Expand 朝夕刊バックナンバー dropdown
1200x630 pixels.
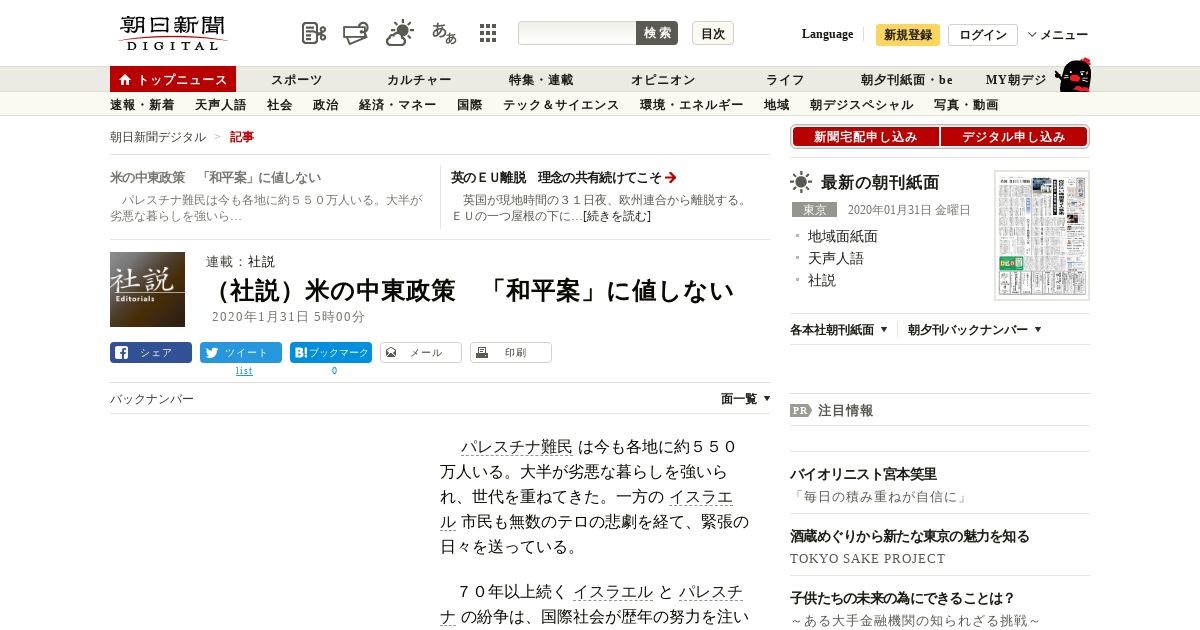[975, 329]
